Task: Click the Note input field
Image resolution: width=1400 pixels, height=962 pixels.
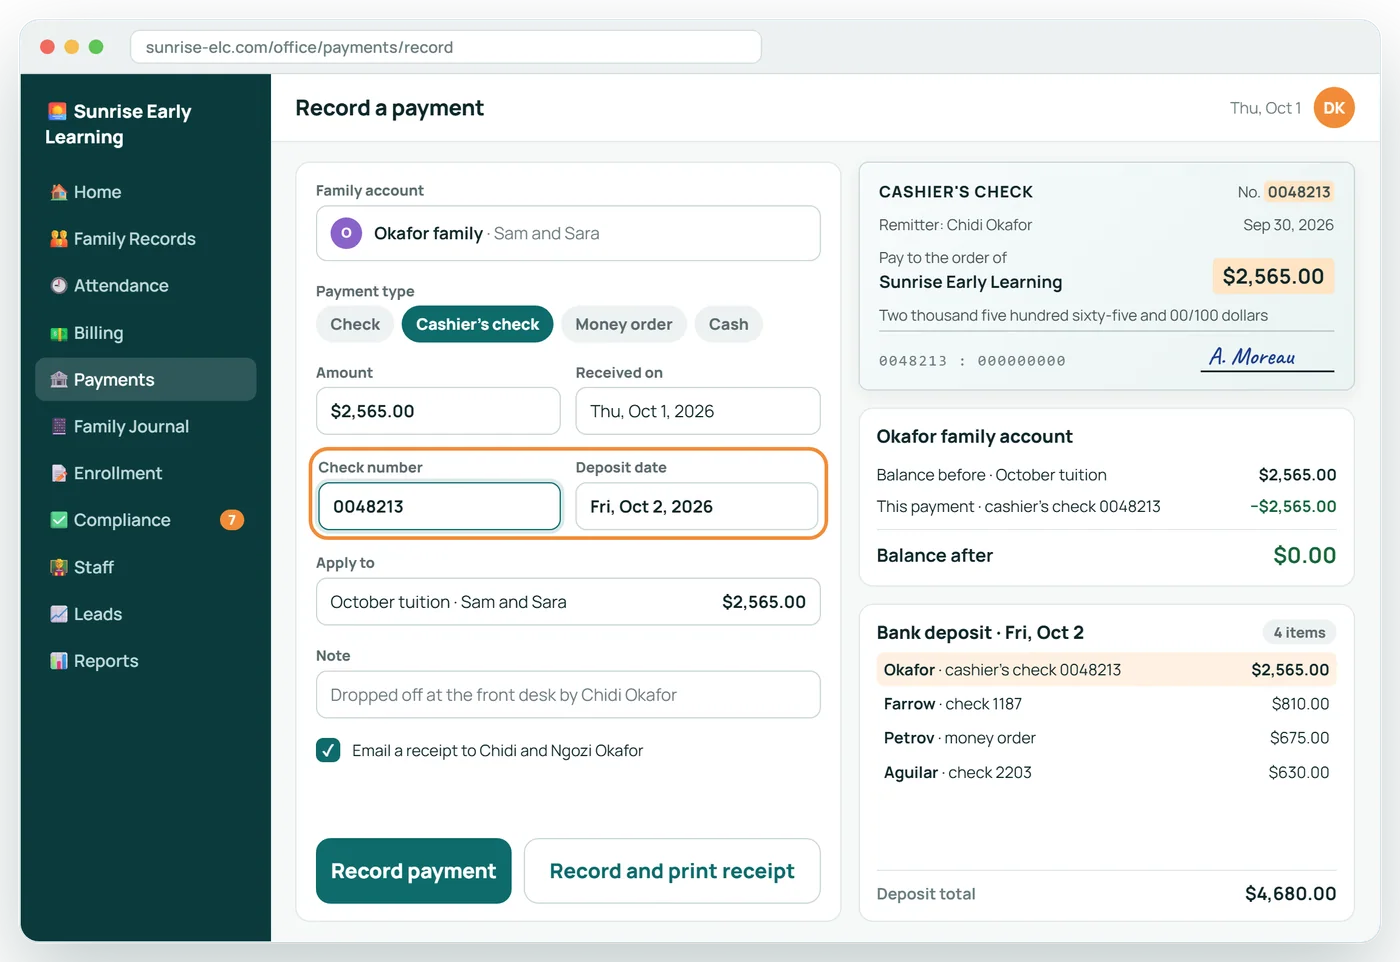Action: click(x=568, y=695)
